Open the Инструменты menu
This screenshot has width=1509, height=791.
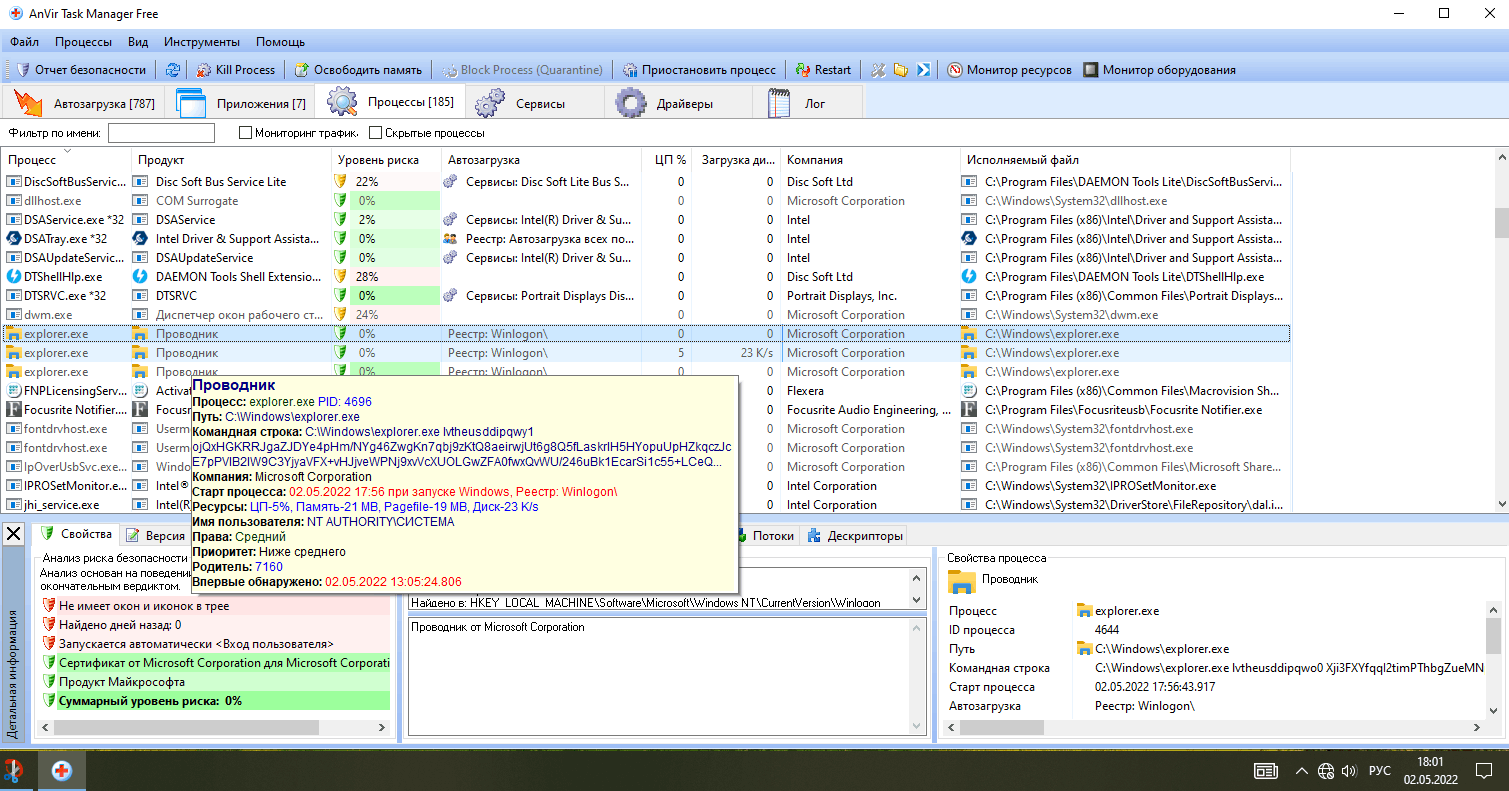pyautogui.click(x=202, y=42)
